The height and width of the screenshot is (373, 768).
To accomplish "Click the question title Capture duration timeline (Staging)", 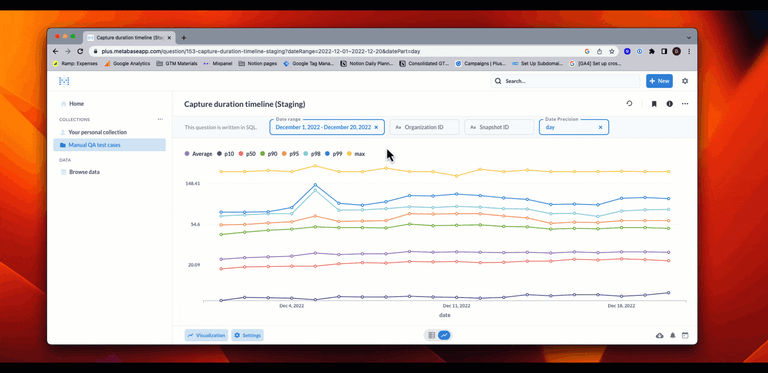I will 245,104.
